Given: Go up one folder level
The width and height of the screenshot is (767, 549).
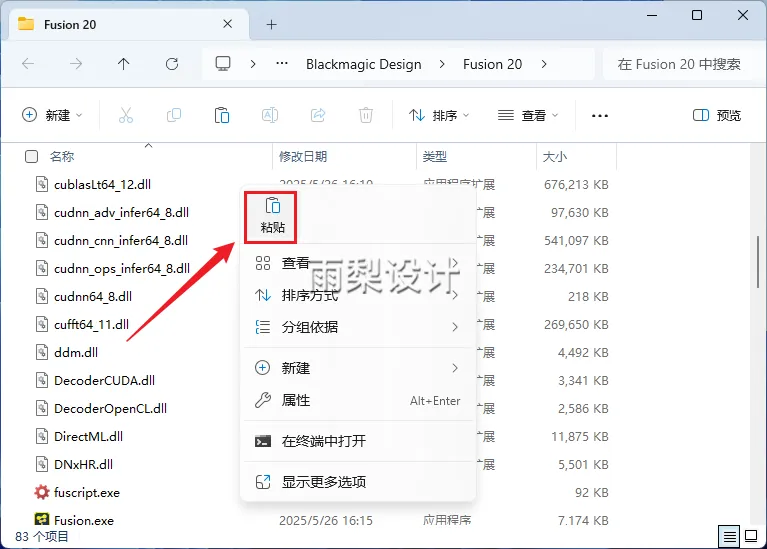Looking at the screenshot, I should (123, 64).
